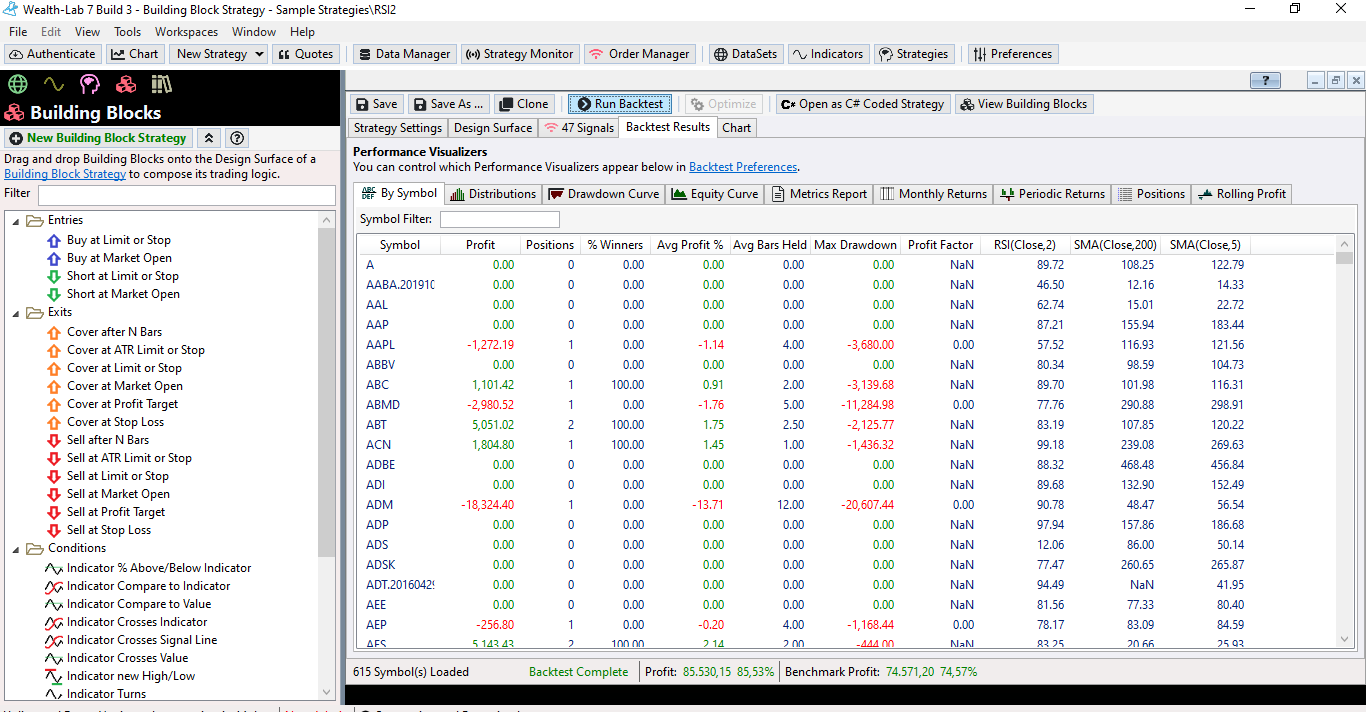Click the pink head icon in the black panel

pyautogui.click(x=90, y=84)
